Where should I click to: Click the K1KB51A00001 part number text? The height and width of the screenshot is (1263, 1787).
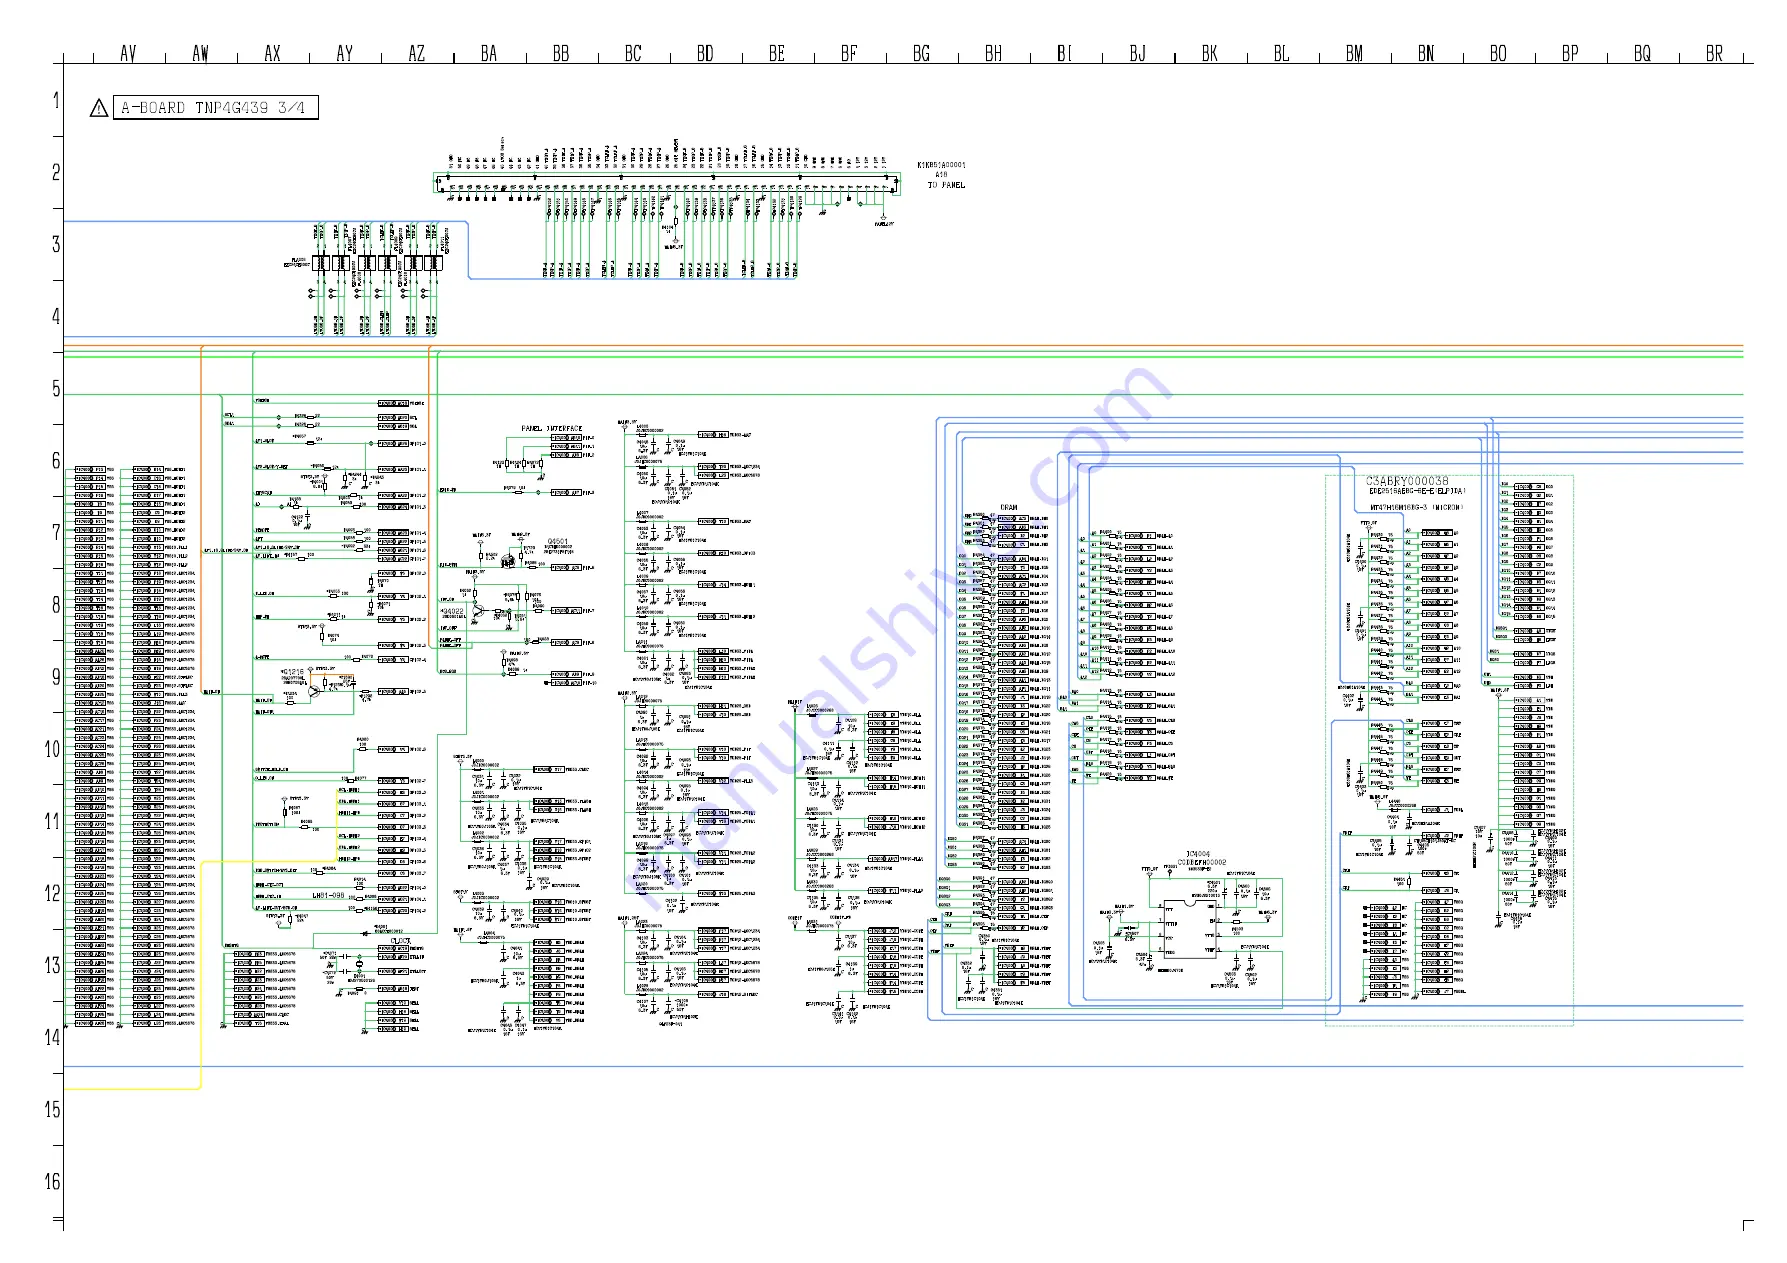pos(941,165)
